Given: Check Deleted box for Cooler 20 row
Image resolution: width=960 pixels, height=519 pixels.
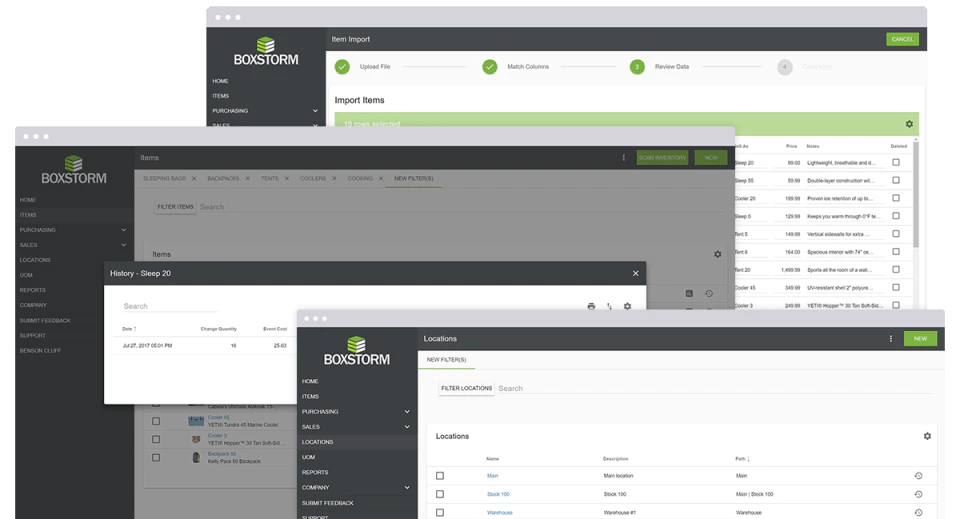Looking at the screenshot, I should (896, 198).
